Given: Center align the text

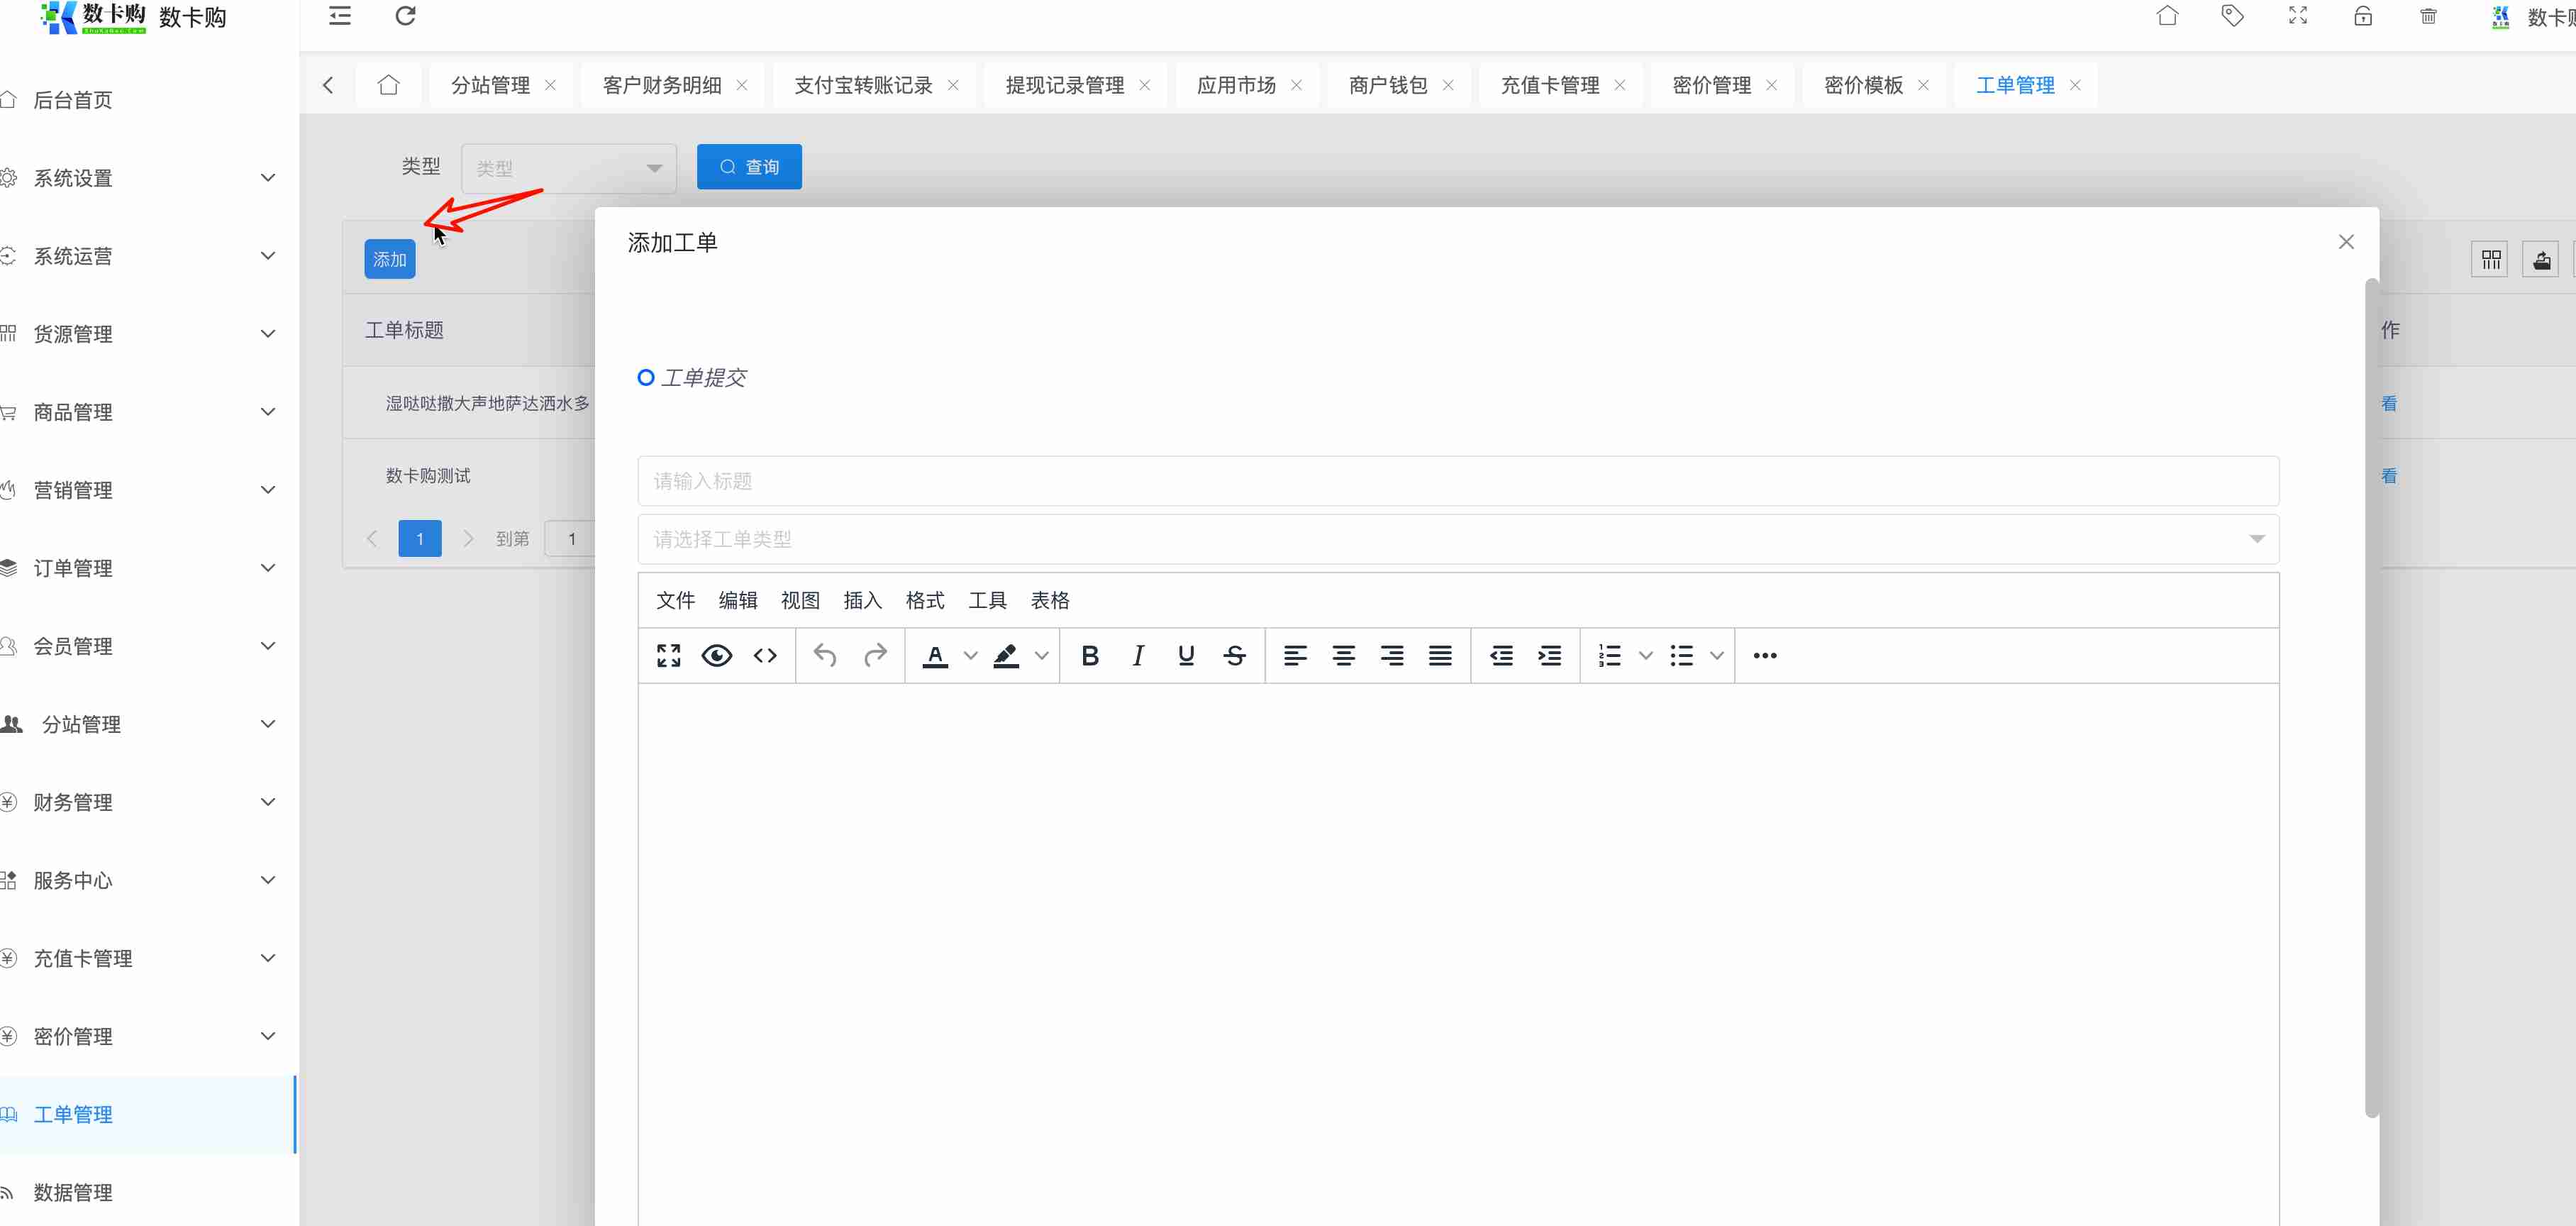Looking at the screenshot, I should pyautogui.click(x=1343, y=656).
